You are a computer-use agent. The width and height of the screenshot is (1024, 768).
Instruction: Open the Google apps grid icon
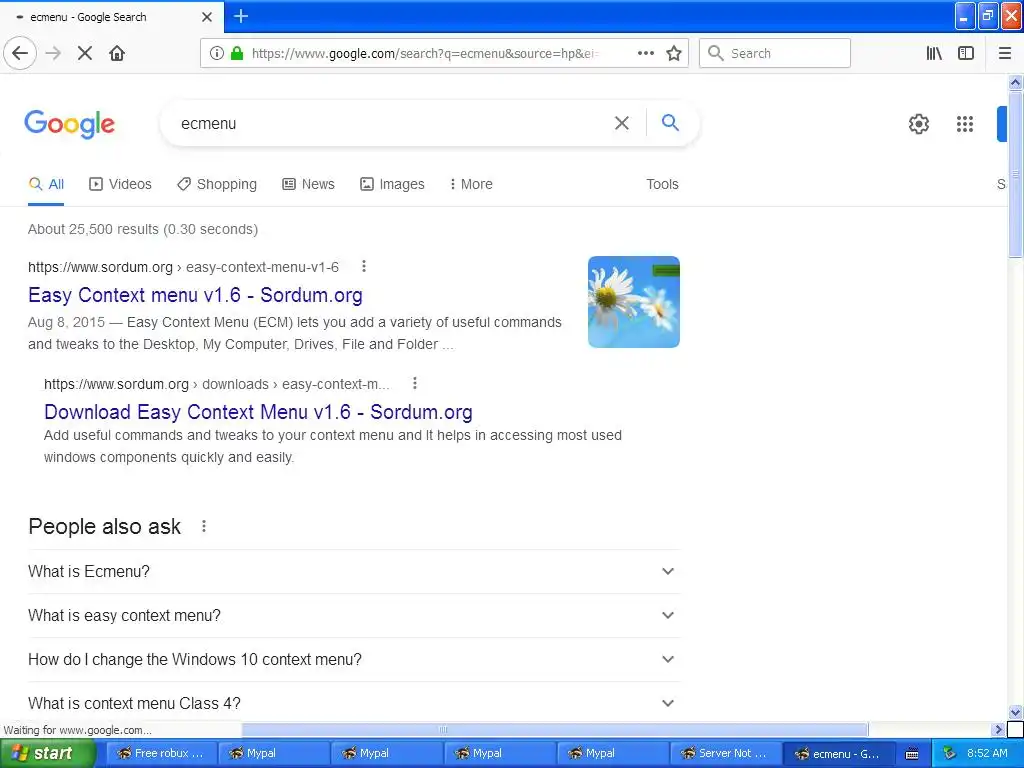[965, 123]
